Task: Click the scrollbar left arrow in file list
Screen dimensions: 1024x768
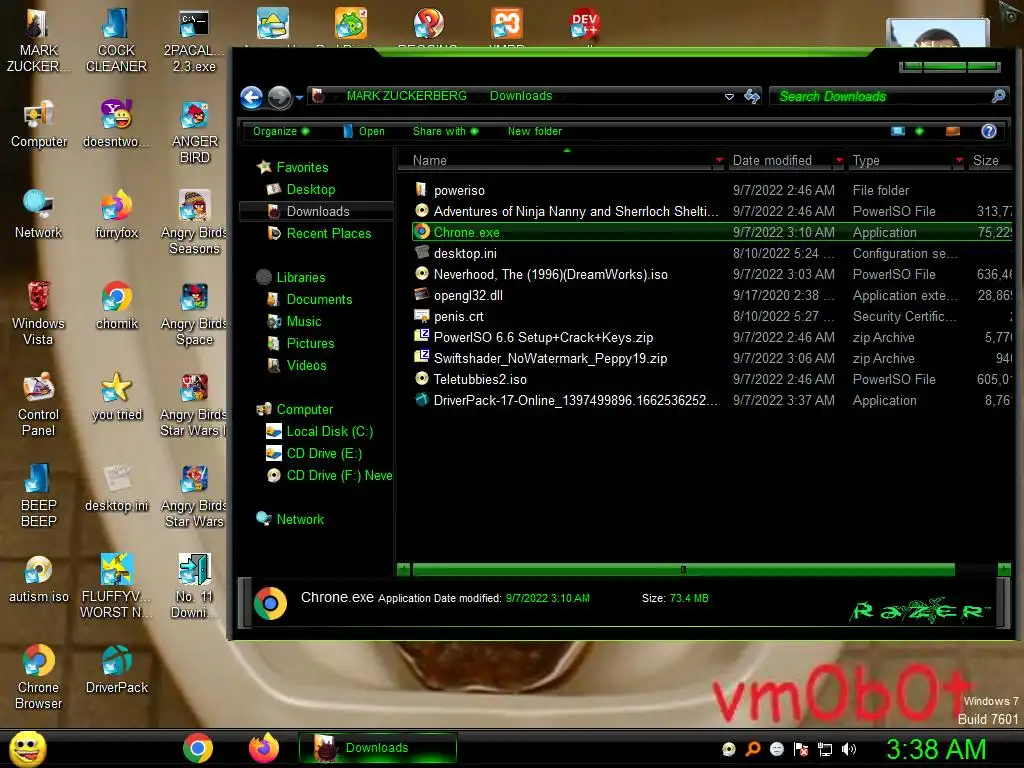Action: [404, 569]
